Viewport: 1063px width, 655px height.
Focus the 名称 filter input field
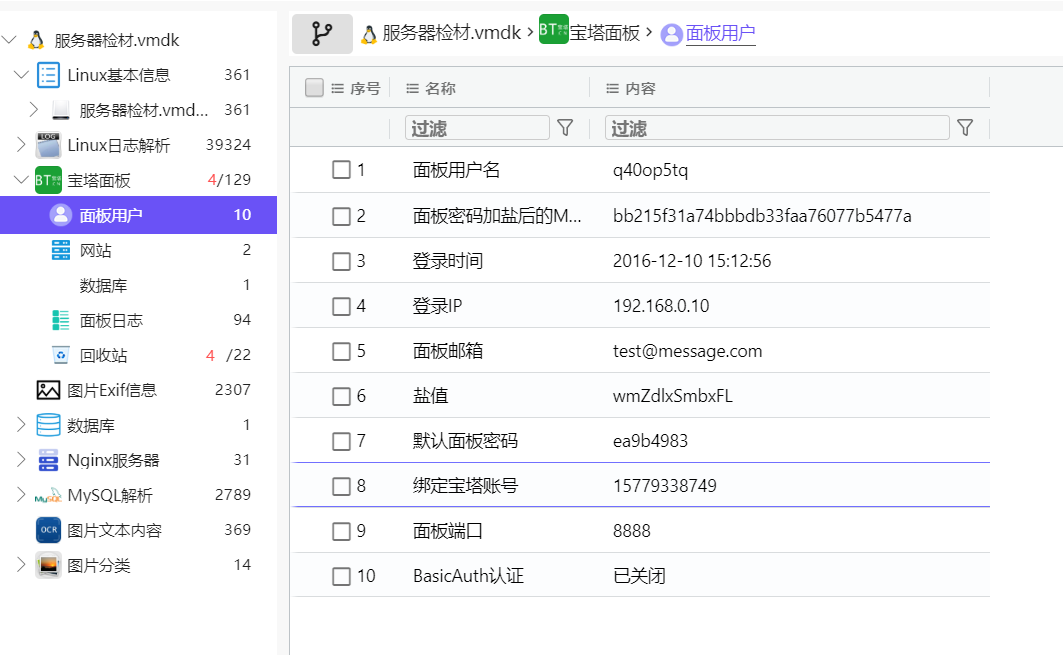click(x=477, y=127)
